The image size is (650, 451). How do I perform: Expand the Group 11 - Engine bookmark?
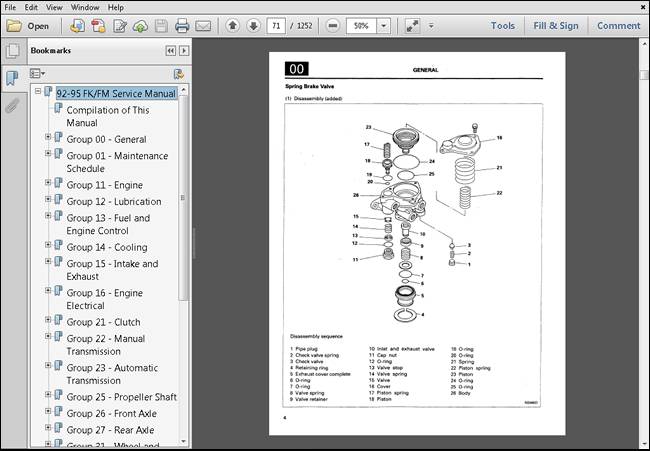48,182
